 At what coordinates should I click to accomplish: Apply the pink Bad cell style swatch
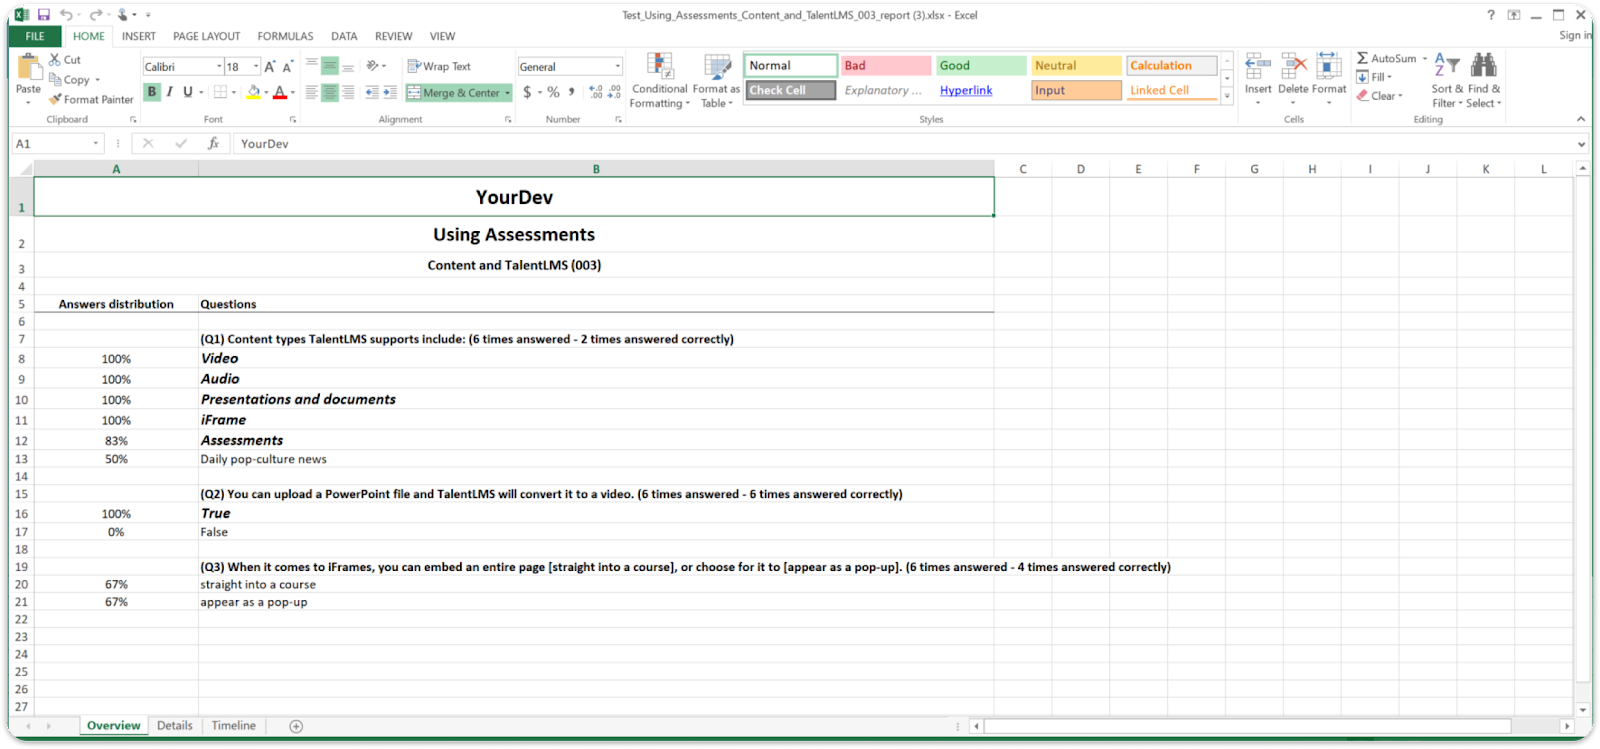coord(886,66)
